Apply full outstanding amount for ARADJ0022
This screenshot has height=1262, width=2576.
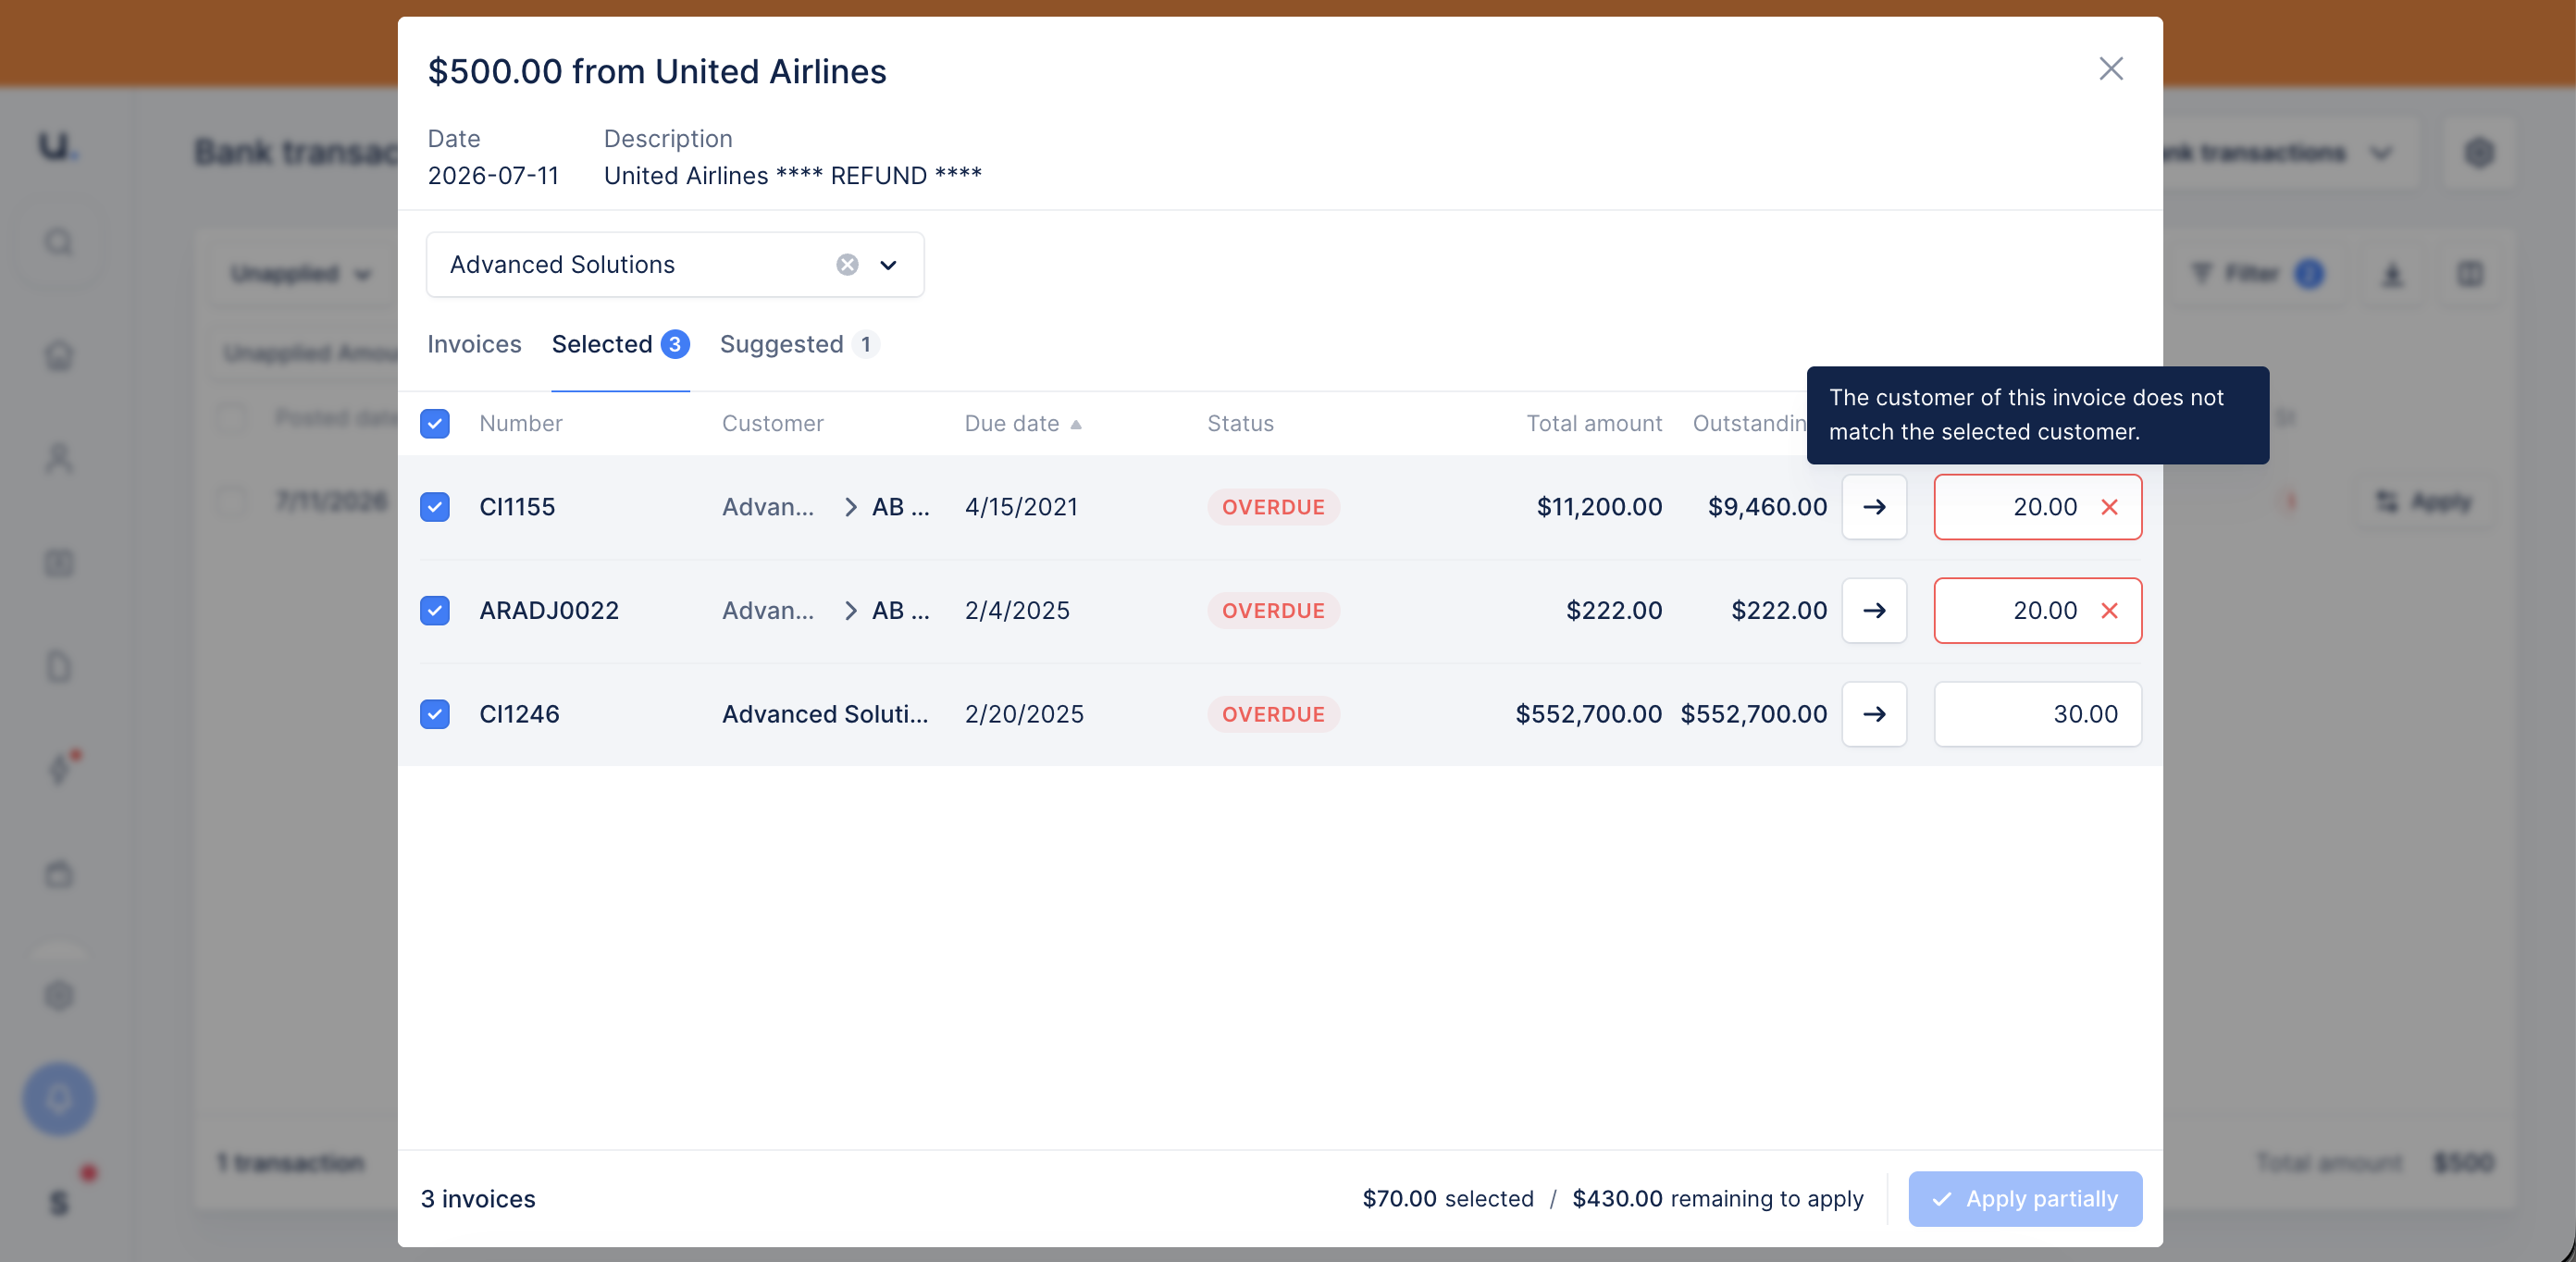click(x=1874, y=611)
